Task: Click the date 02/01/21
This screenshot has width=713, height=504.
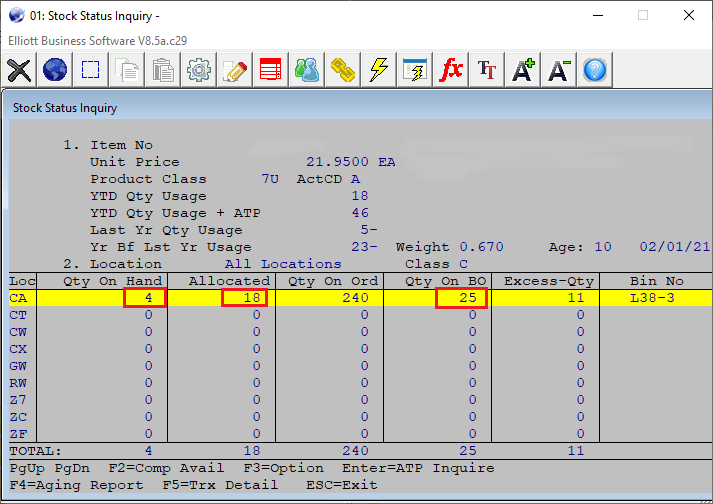Action: coord(675,247)
